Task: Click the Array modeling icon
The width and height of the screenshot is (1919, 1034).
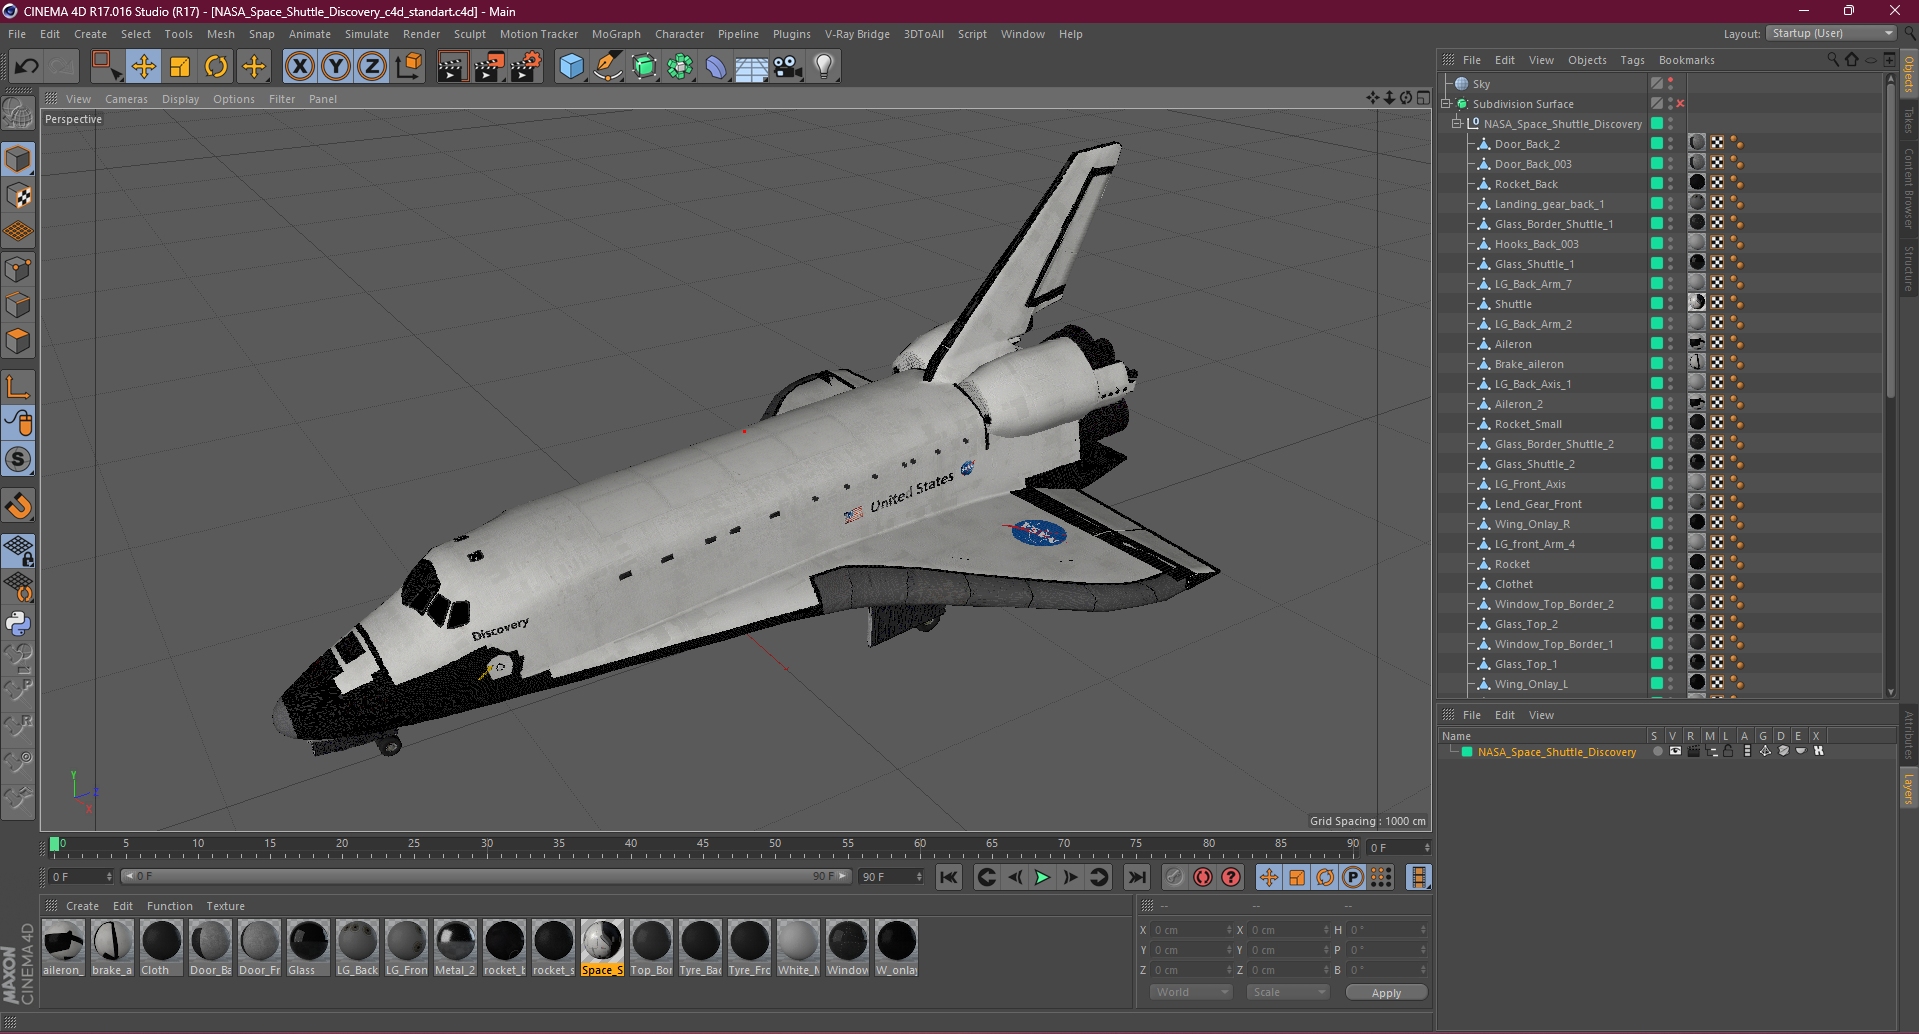Action: point(680,67)
